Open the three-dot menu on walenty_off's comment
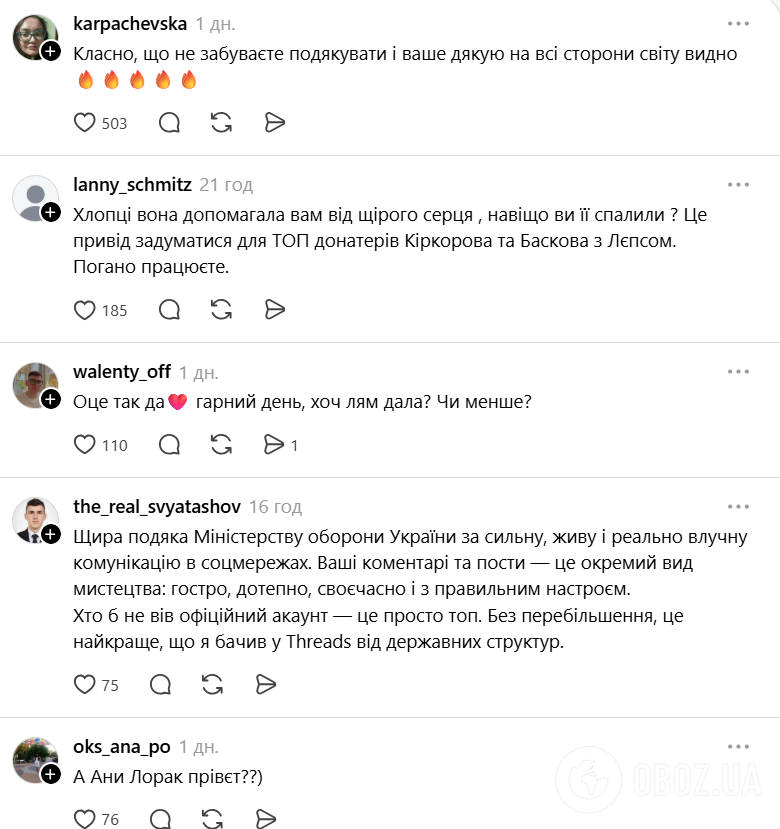Image resolution: width=780 pixels, height=829 pixels. 739,370
